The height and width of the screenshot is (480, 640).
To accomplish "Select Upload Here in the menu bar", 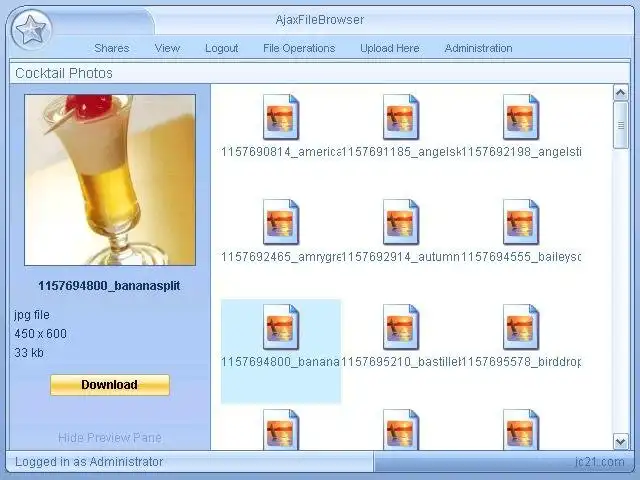I will 389,48.
